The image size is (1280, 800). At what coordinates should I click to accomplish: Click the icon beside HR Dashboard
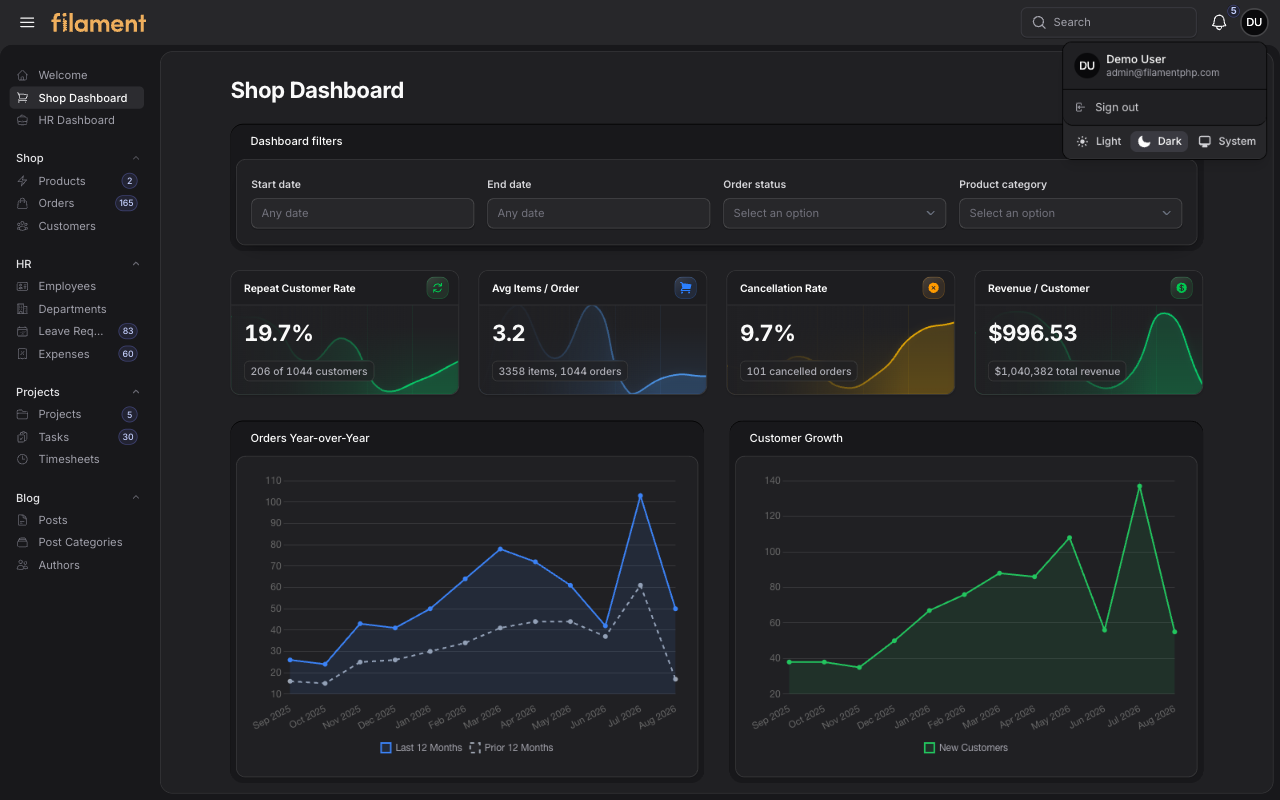coord(23,120)
